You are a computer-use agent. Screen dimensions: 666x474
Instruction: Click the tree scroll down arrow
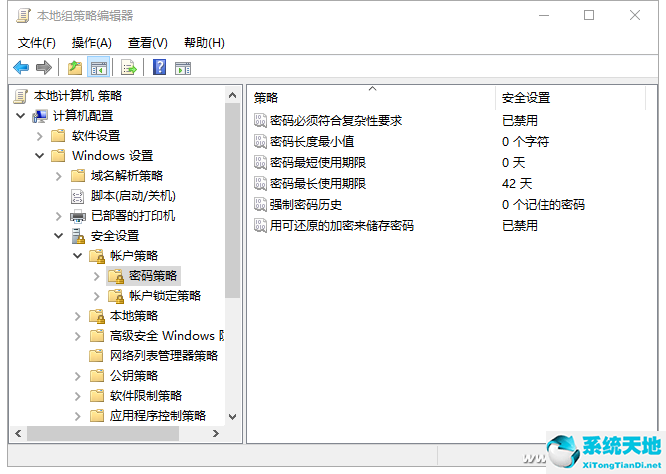coord(232,417)
